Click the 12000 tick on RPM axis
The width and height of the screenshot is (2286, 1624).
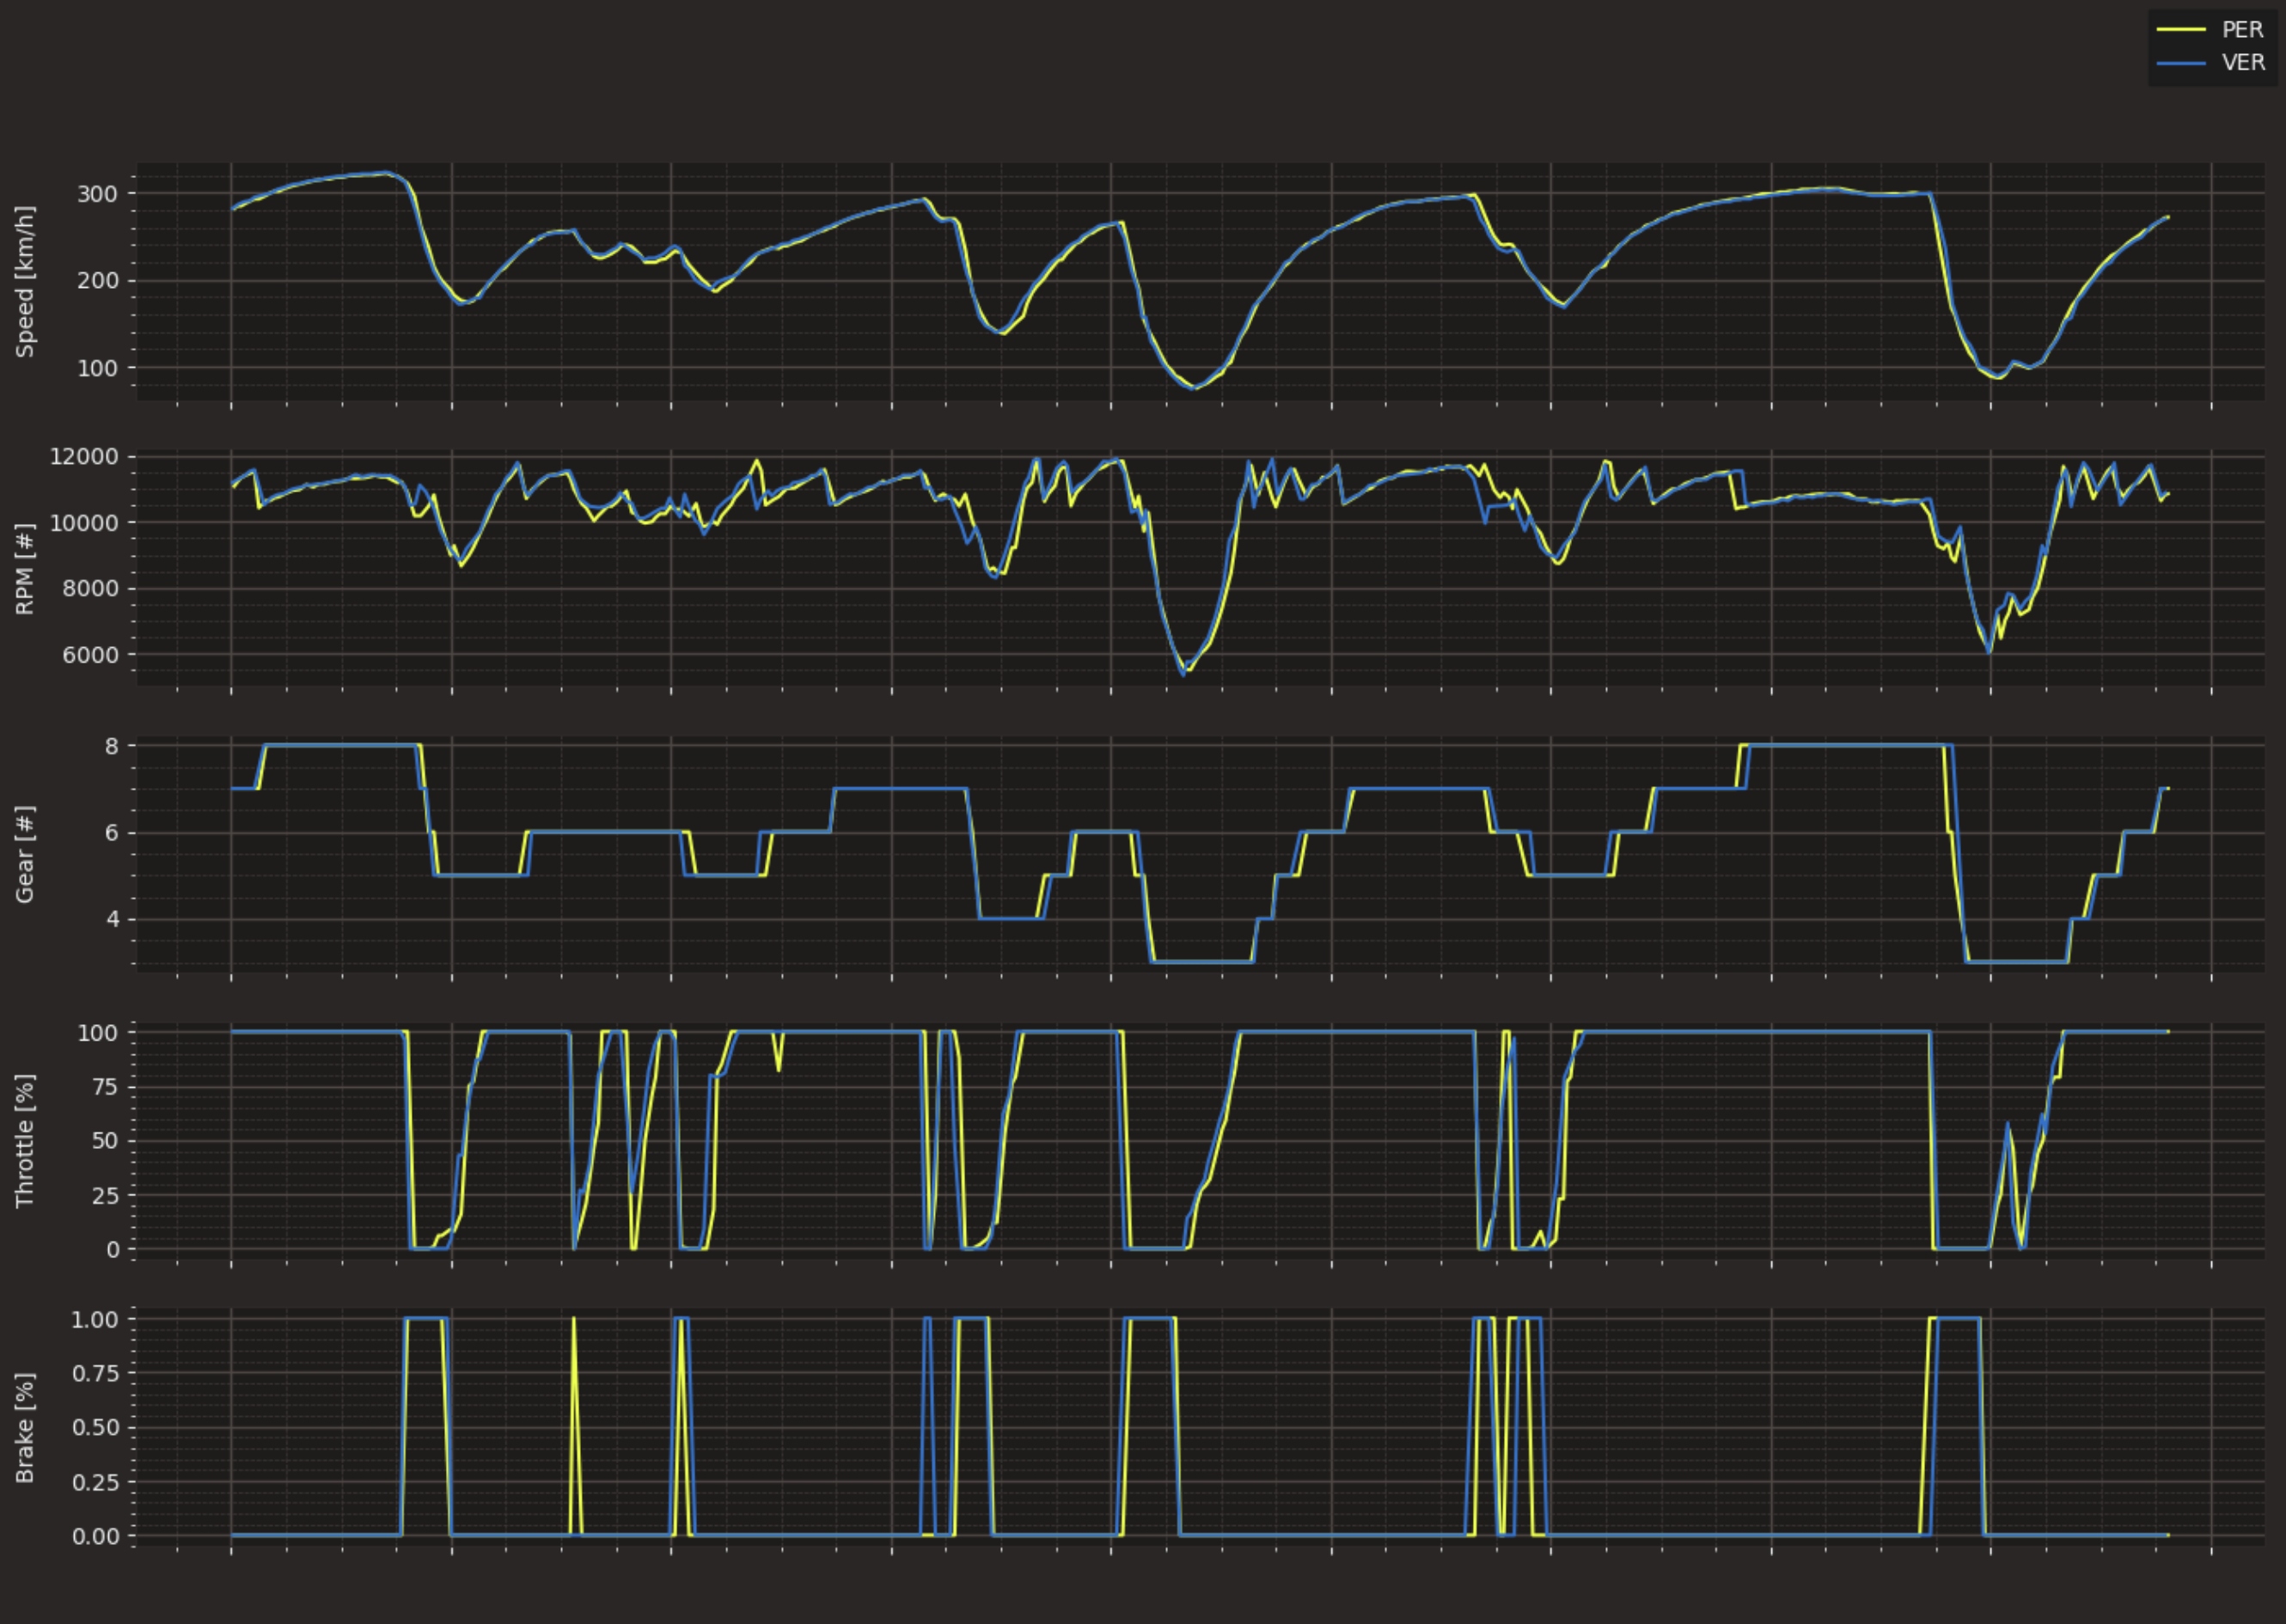coord(84,457)
